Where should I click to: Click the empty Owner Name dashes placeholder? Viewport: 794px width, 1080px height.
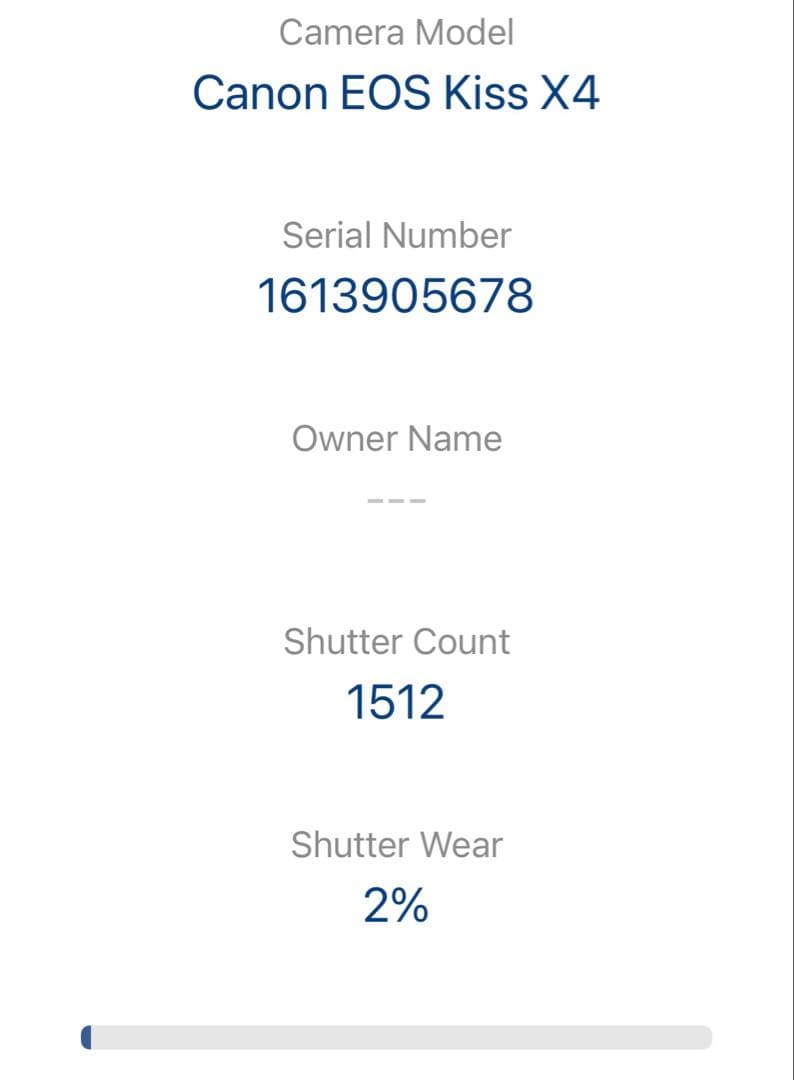(396, 500)
